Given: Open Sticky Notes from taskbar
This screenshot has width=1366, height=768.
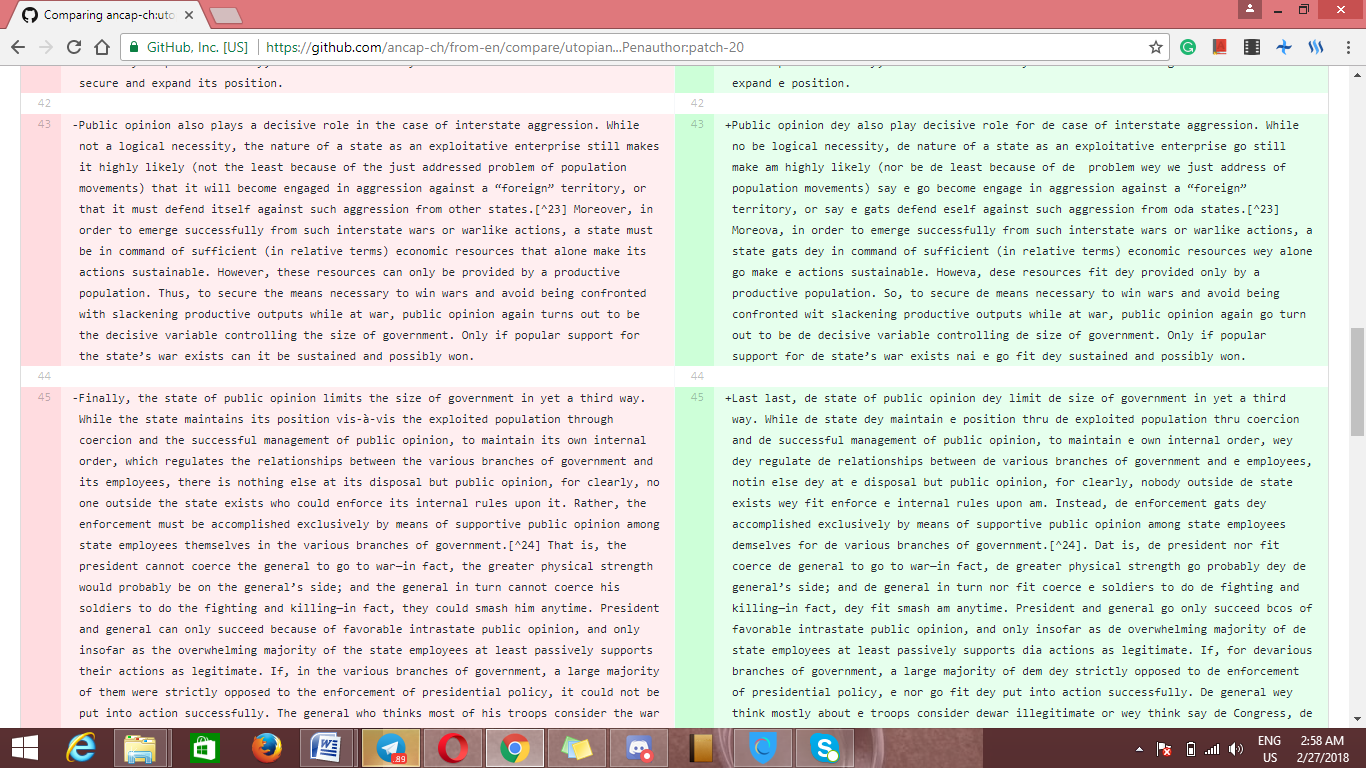Looking at the screenshot, I should (x=577, y=748).
